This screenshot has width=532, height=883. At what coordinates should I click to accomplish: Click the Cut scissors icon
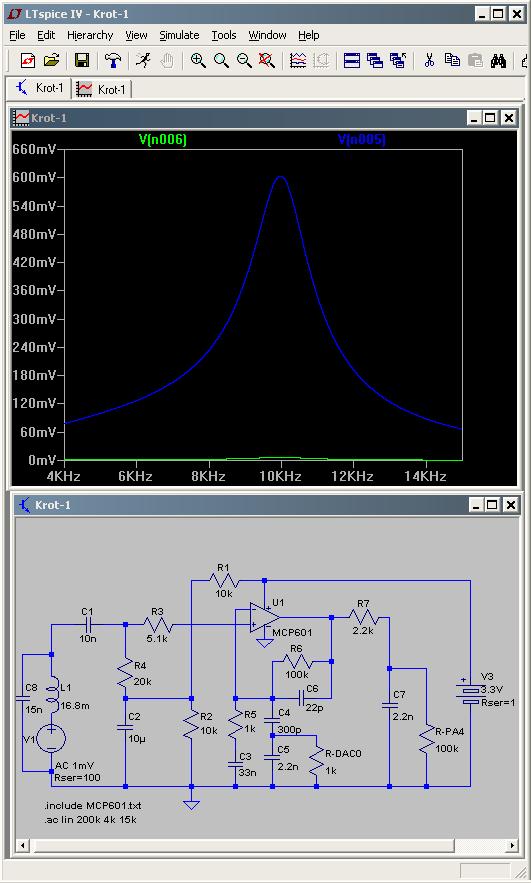coord(429,60)
